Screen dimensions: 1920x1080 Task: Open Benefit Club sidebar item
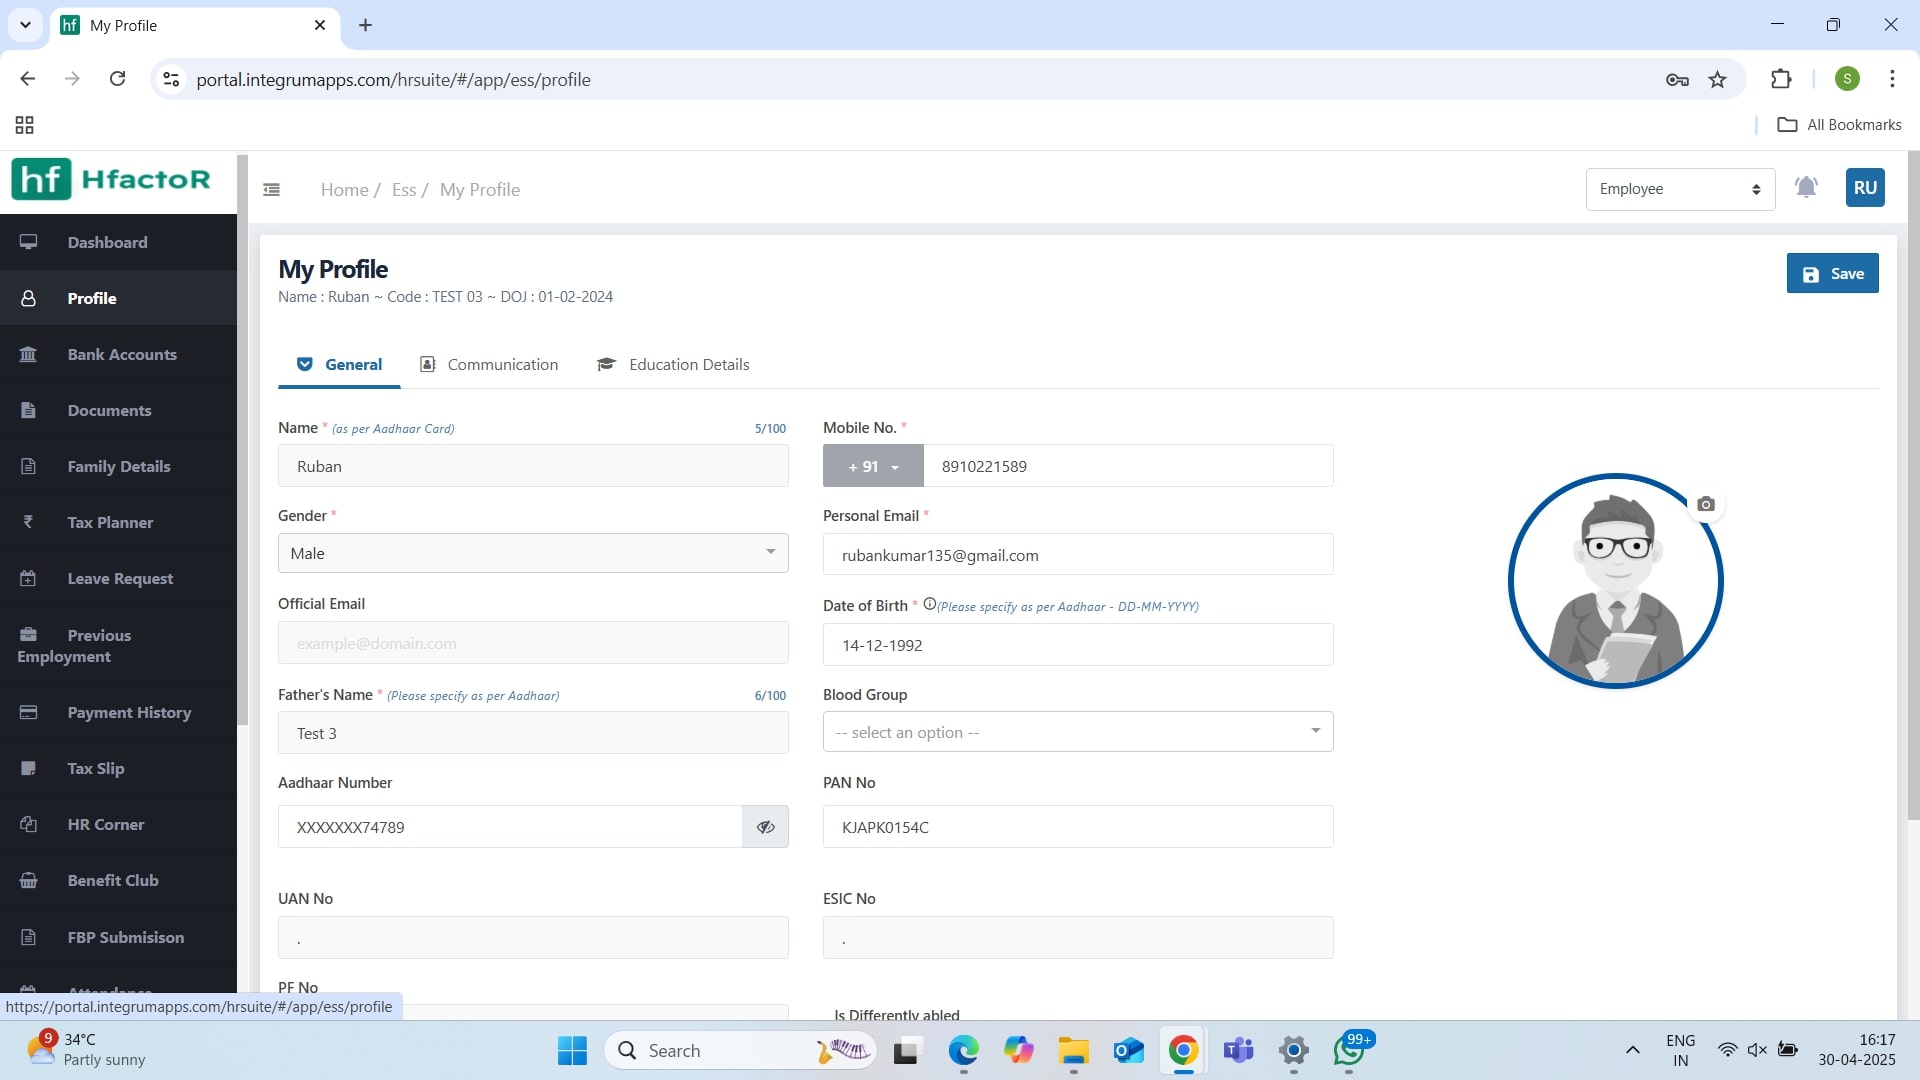pyautogui.click(x=113, y=881)
